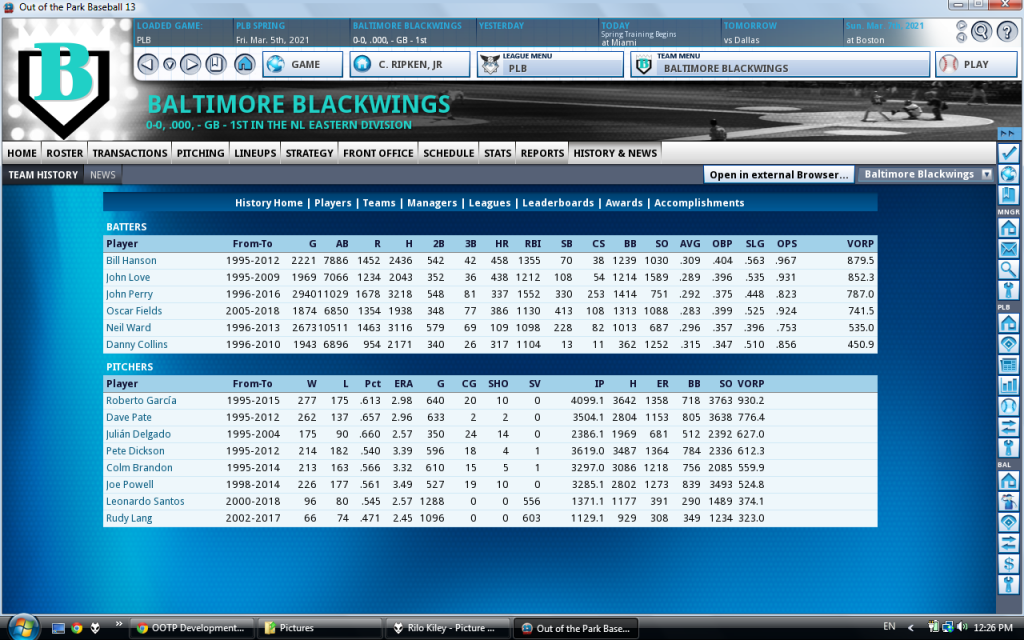Click the home icon in the top toolbar

coord(244,65)
